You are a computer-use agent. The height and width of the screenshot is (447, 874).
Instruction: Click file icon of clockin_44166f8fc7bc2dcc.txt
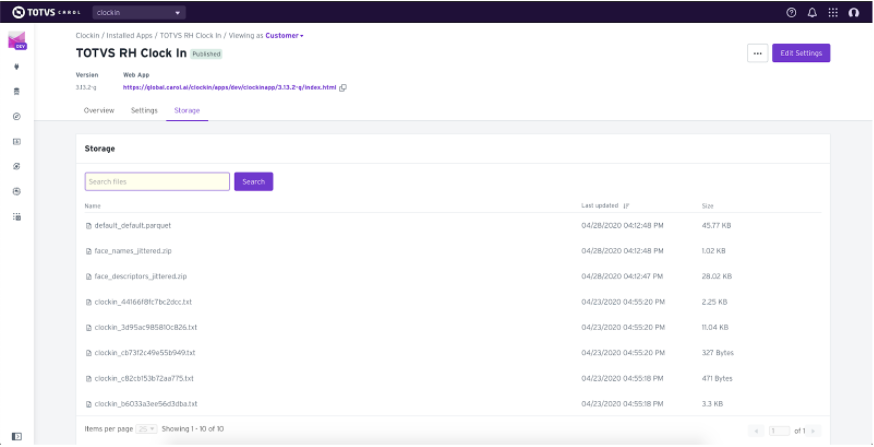tap(88, 303)
